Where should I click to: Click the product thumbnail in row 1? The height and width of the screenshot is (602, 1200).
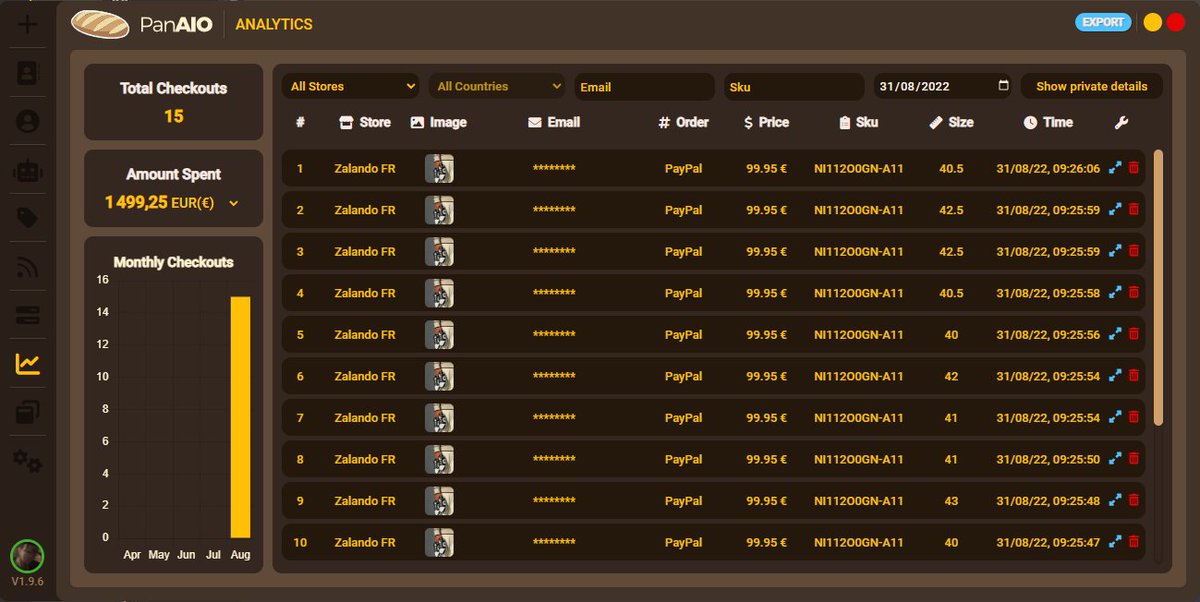(439, 168)
